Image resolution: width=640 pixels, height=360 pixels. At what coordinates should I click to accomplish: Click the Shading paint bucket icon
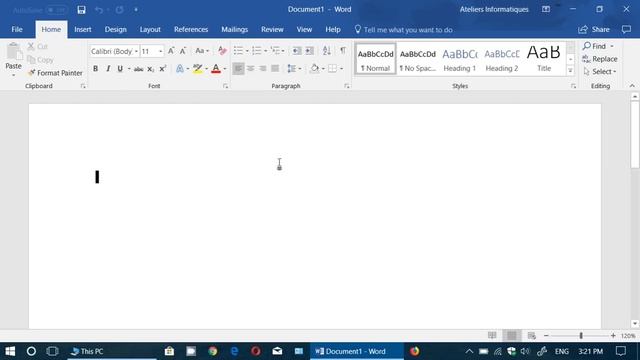314,69
